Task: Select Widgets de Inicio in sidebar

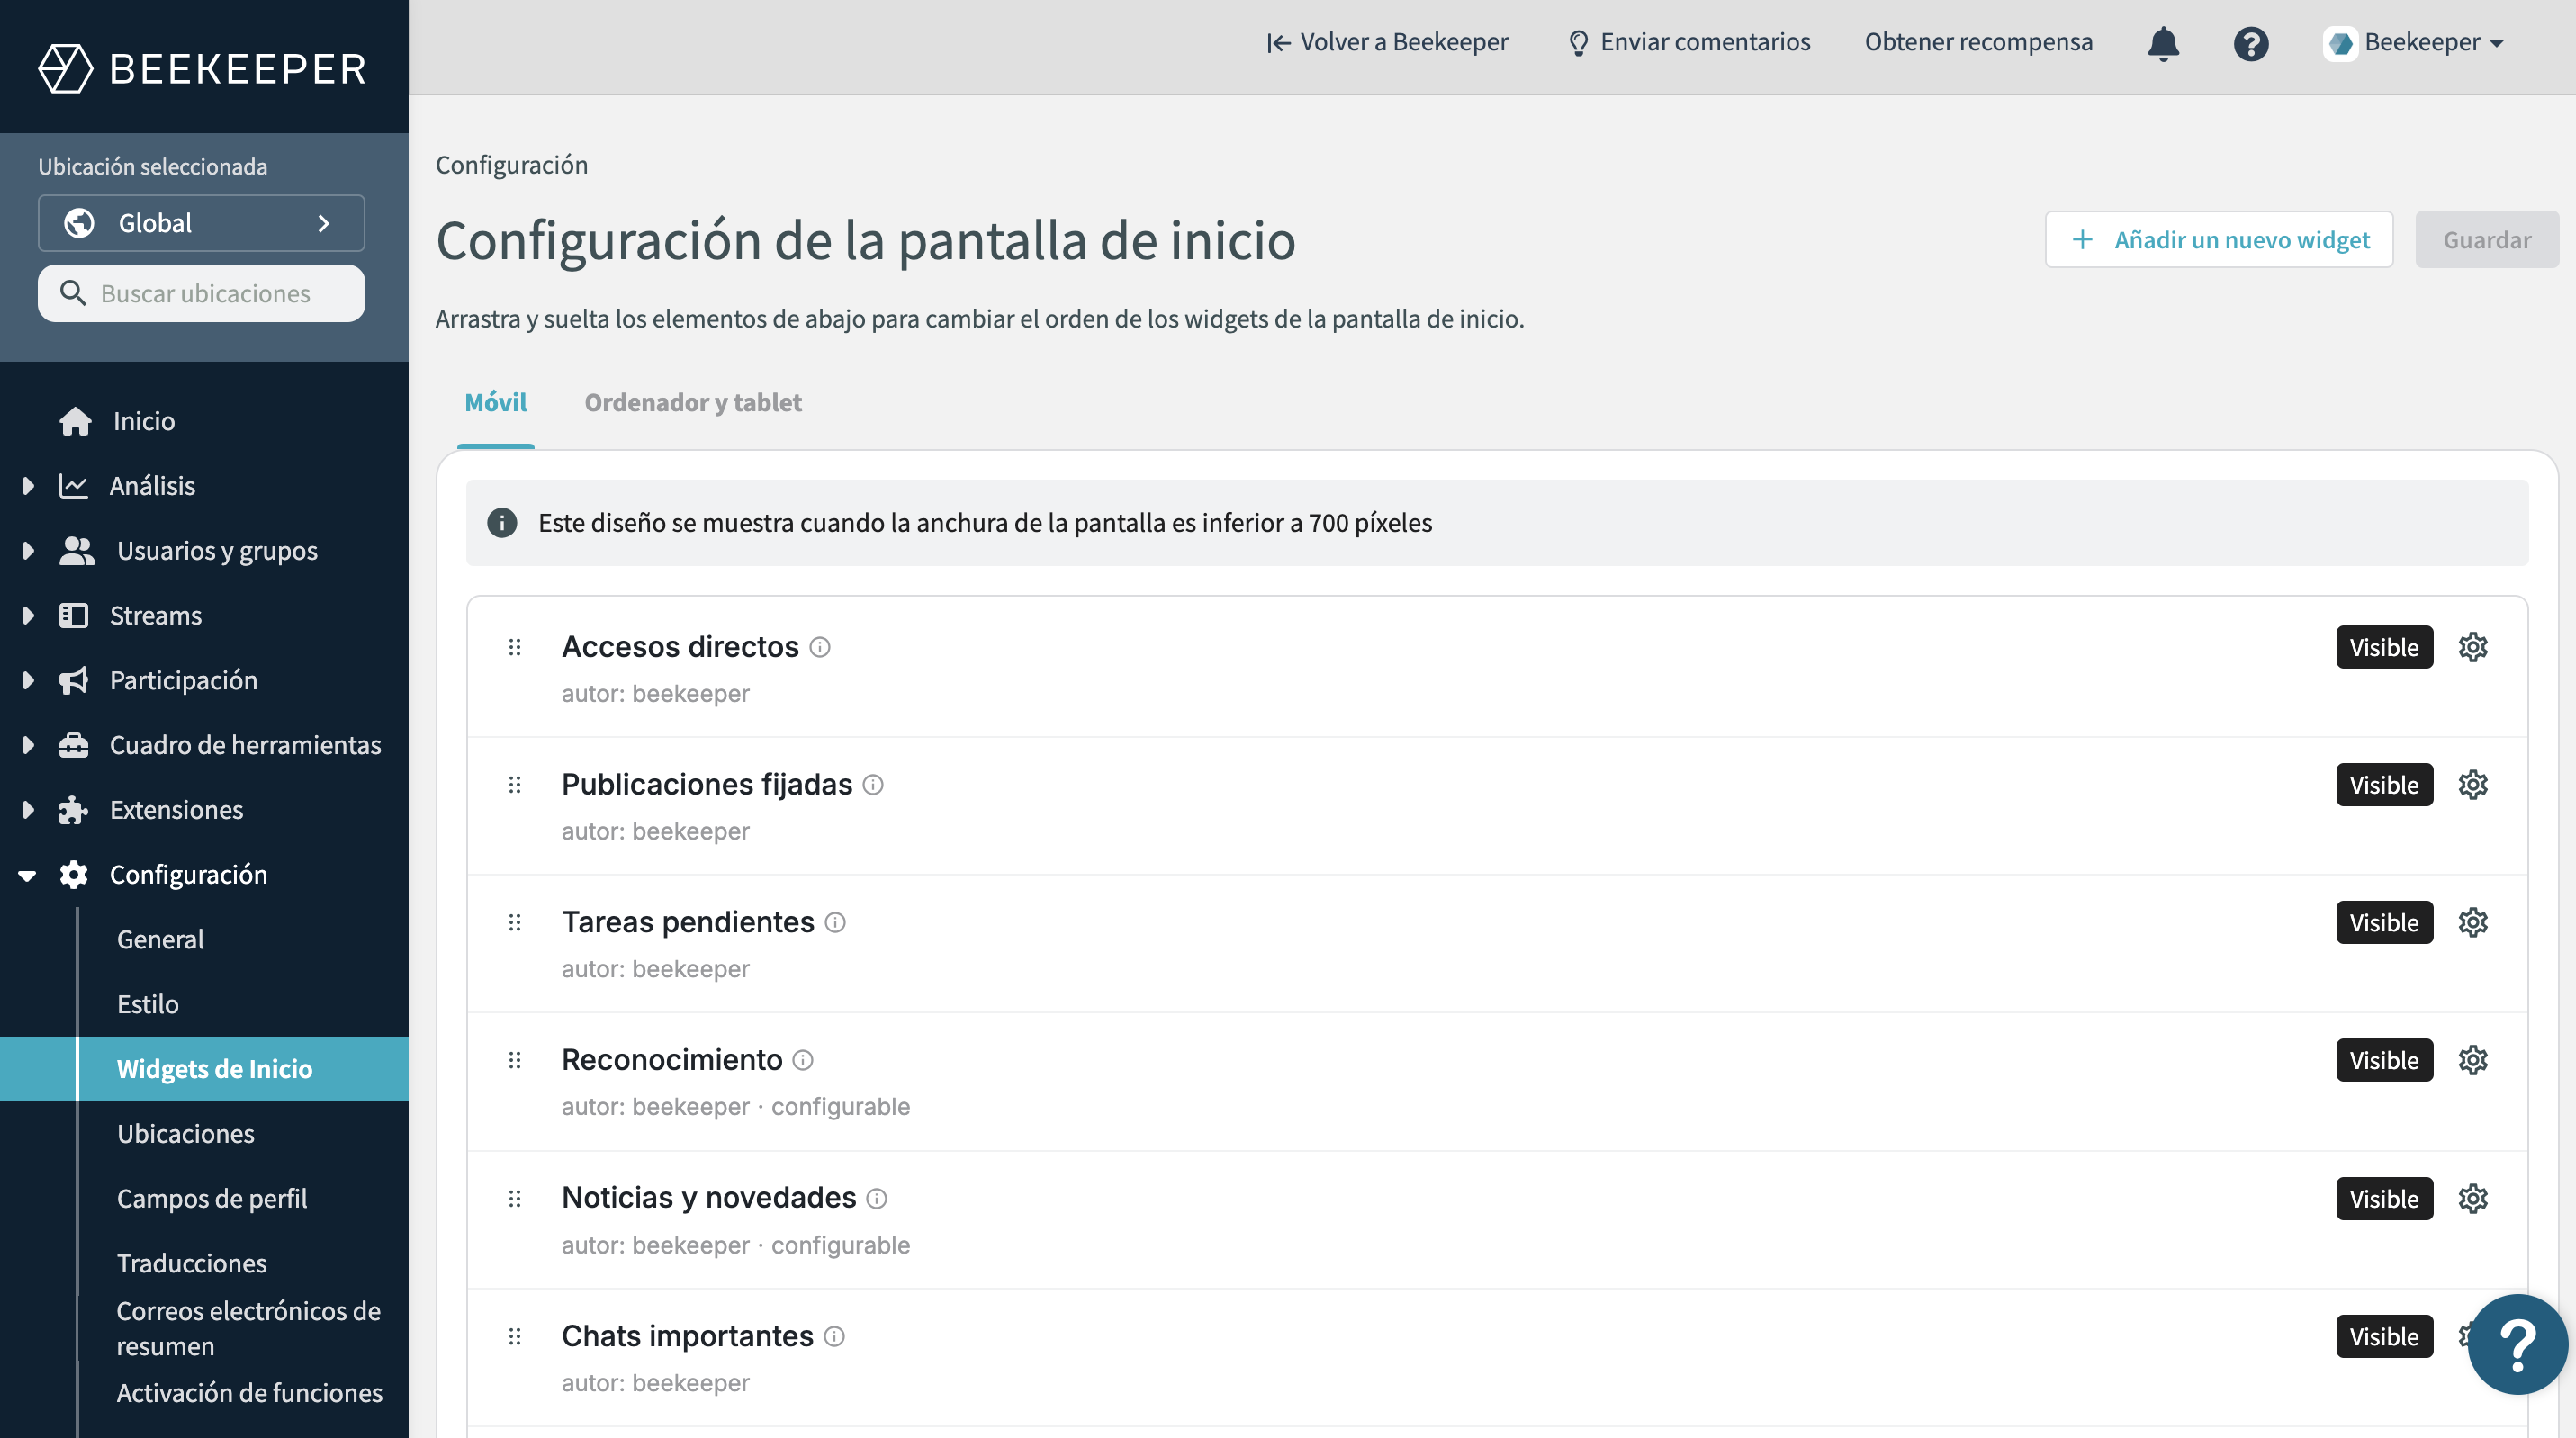Action: tap(204, 1069)
